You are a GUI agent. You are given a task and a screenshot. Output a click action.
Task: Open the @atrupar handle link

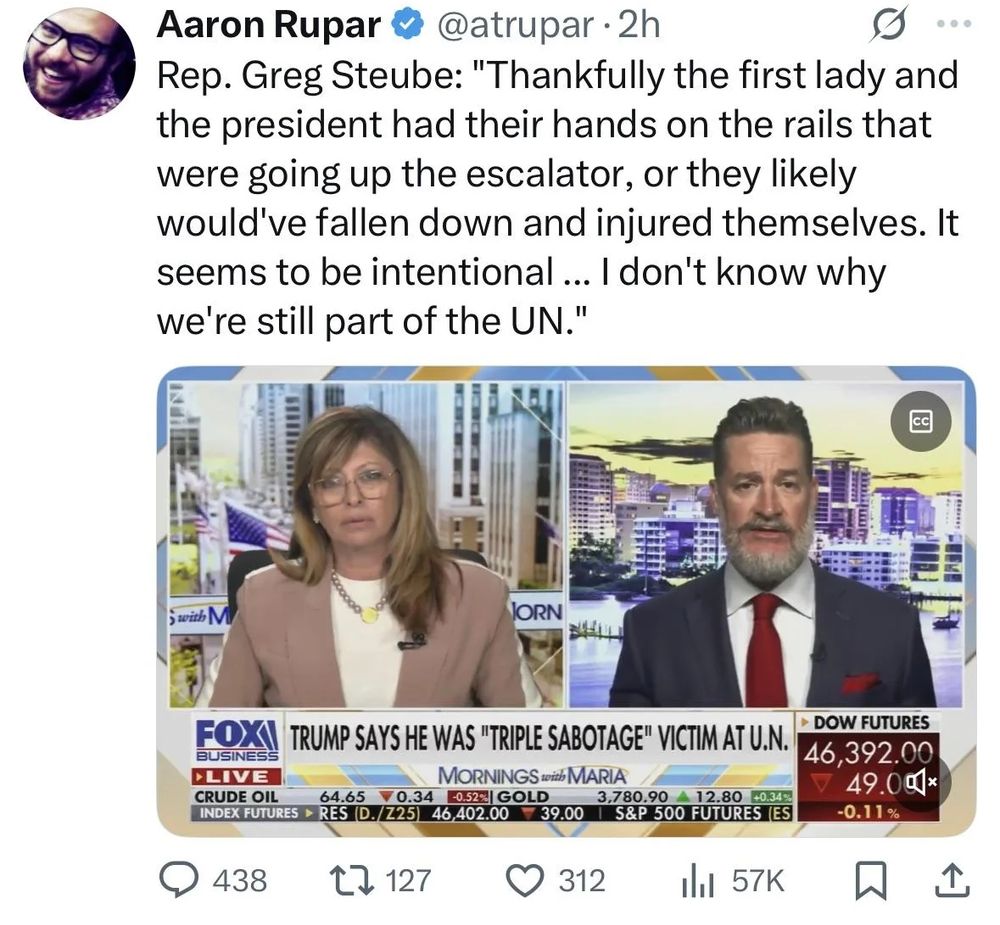pos(513,26)
